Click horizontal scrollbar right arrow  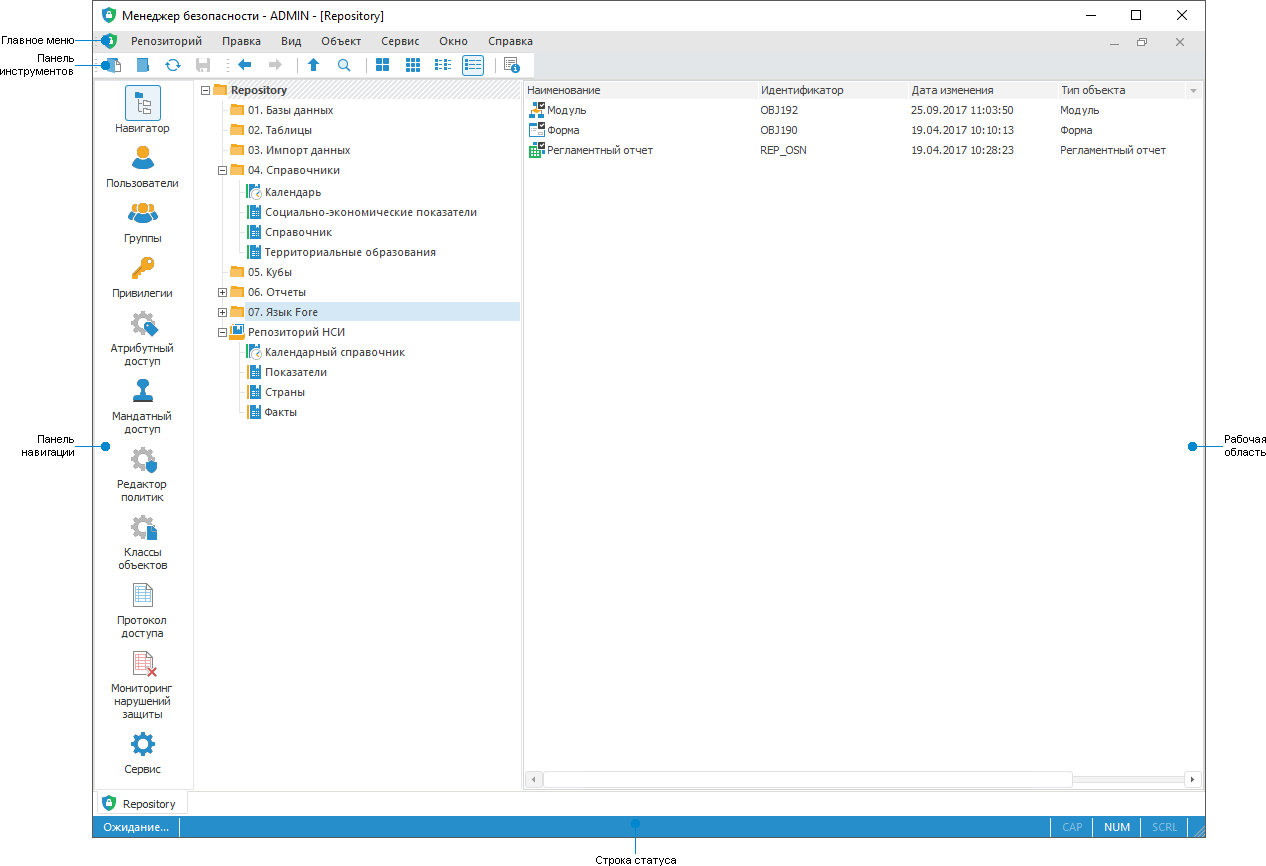click(1192, 779)
